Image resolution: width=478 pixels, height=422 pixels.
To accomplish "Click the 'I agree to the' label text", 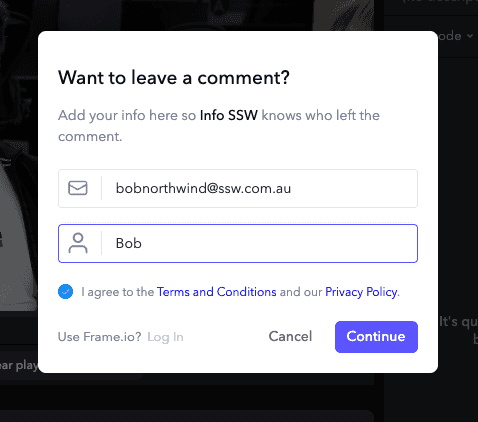I will click(117, 292).
